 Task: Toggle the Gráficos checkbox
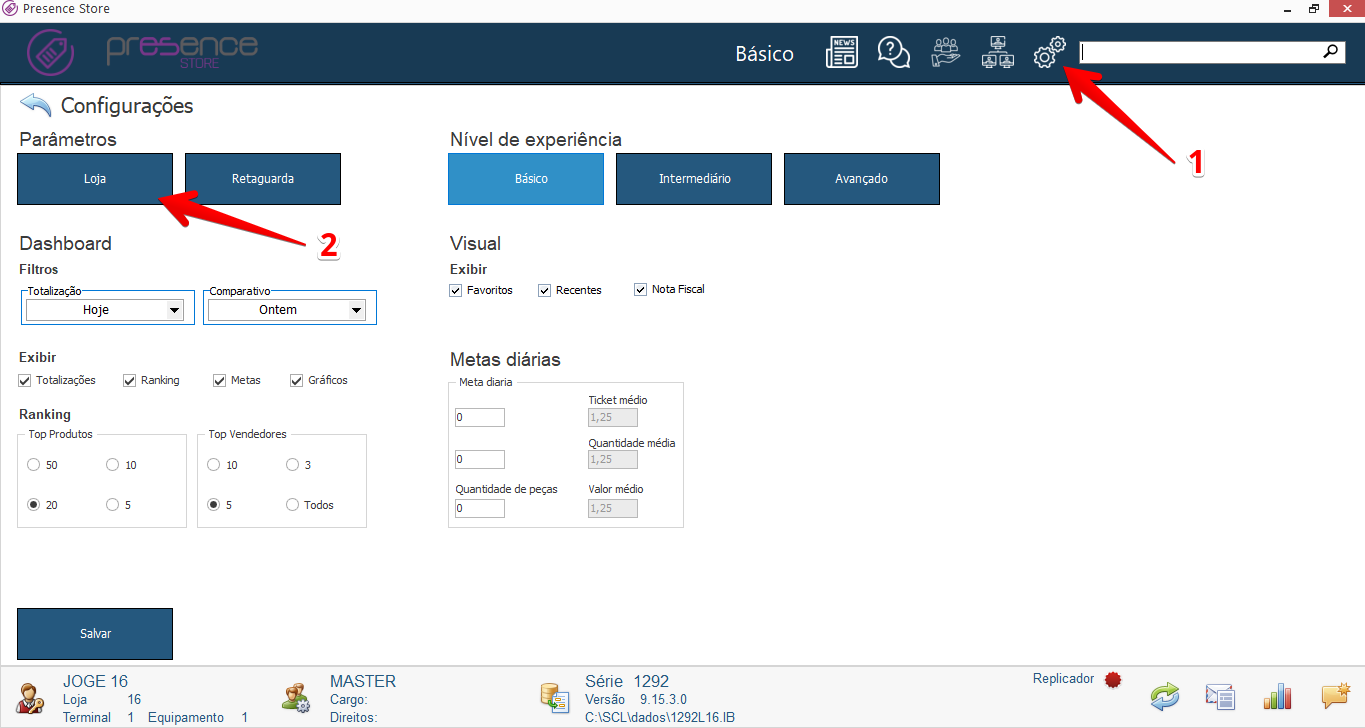coord(296,380)
